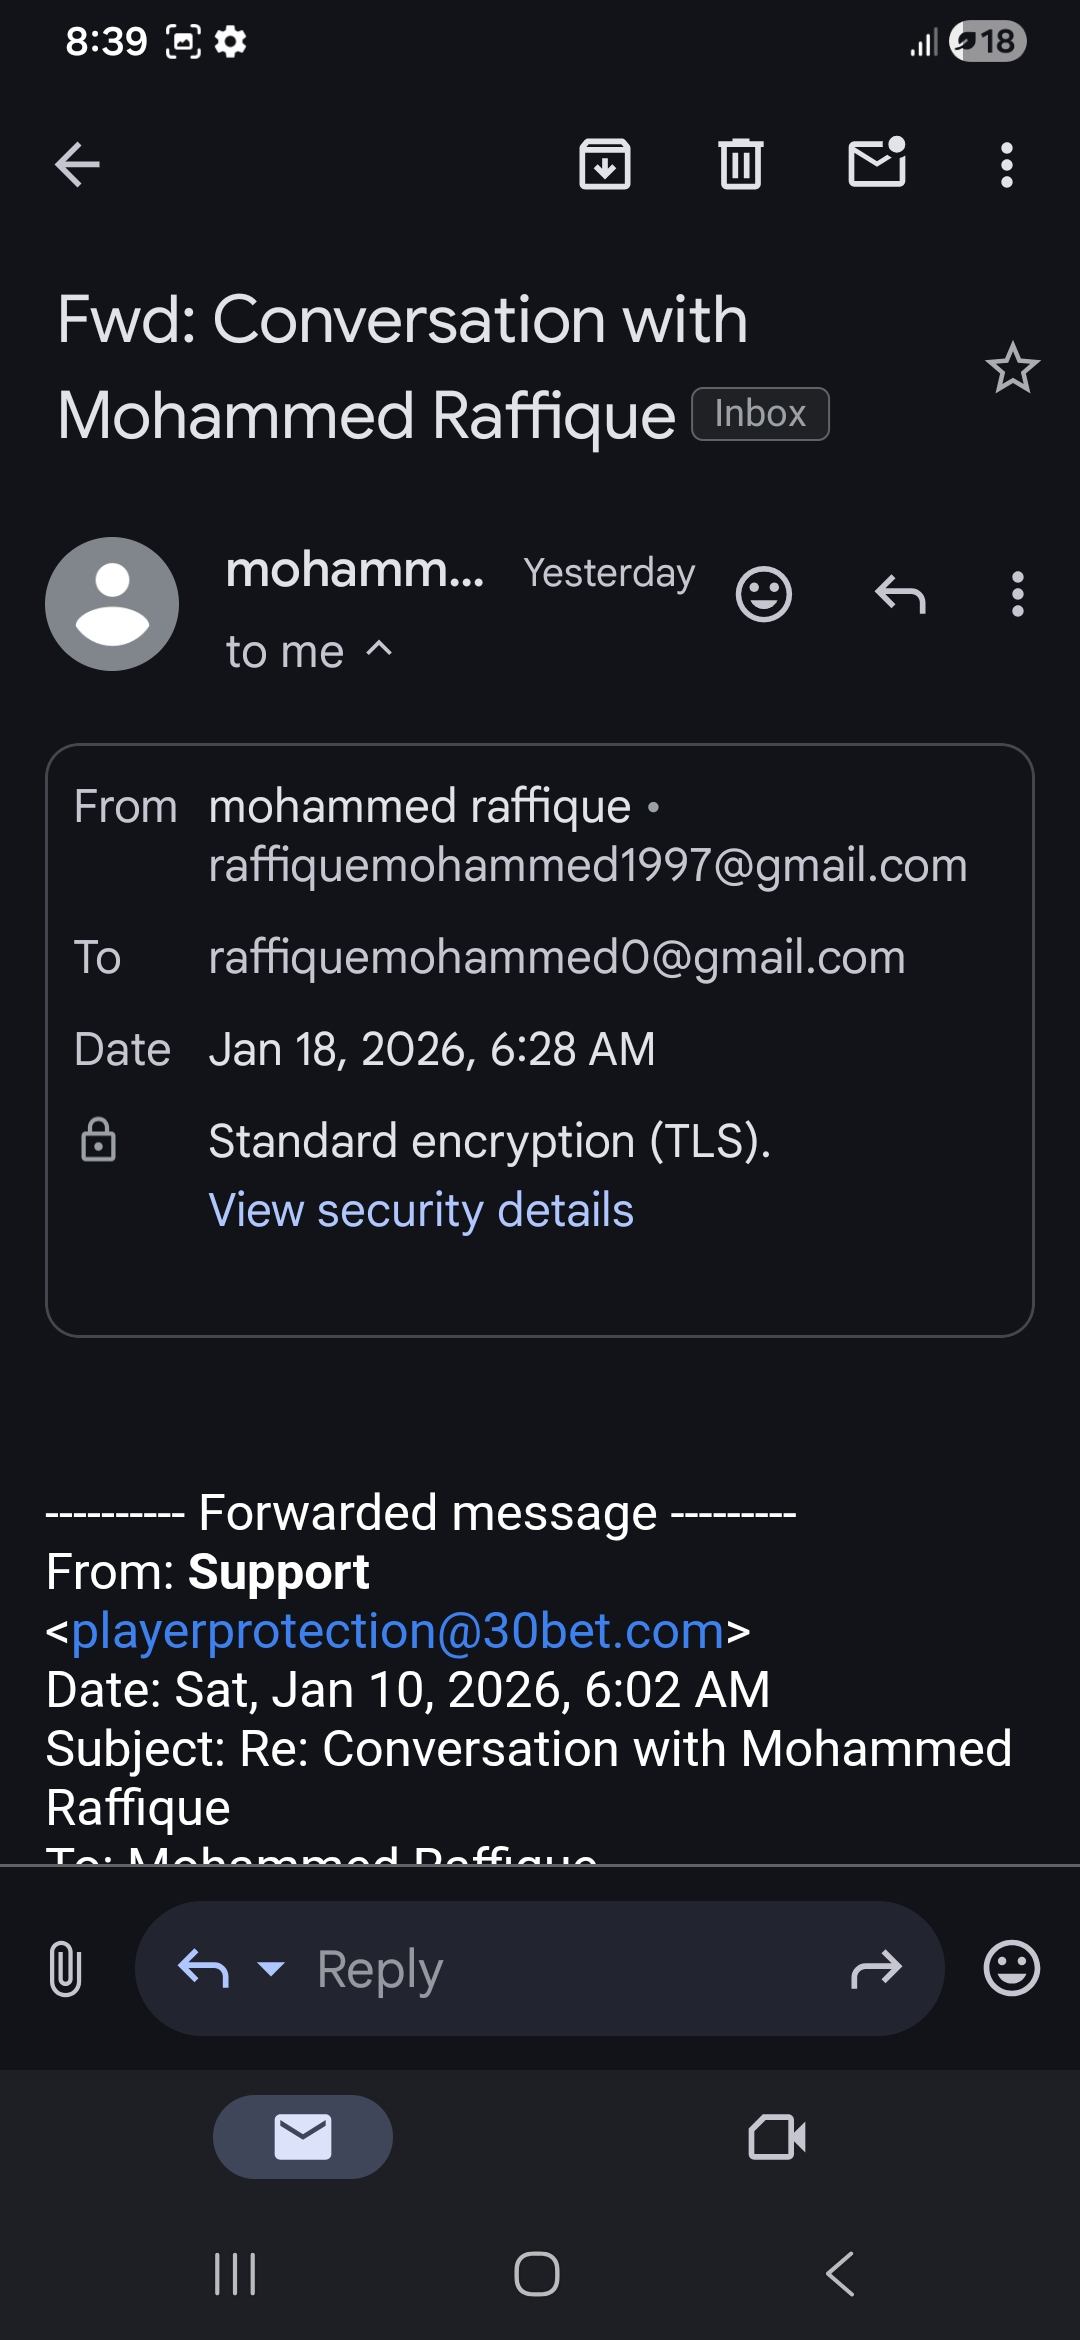Open the top-bar overflow menu
Image resolution: width=1080 pixels, height=2340 pixels.
[1007, 165]
